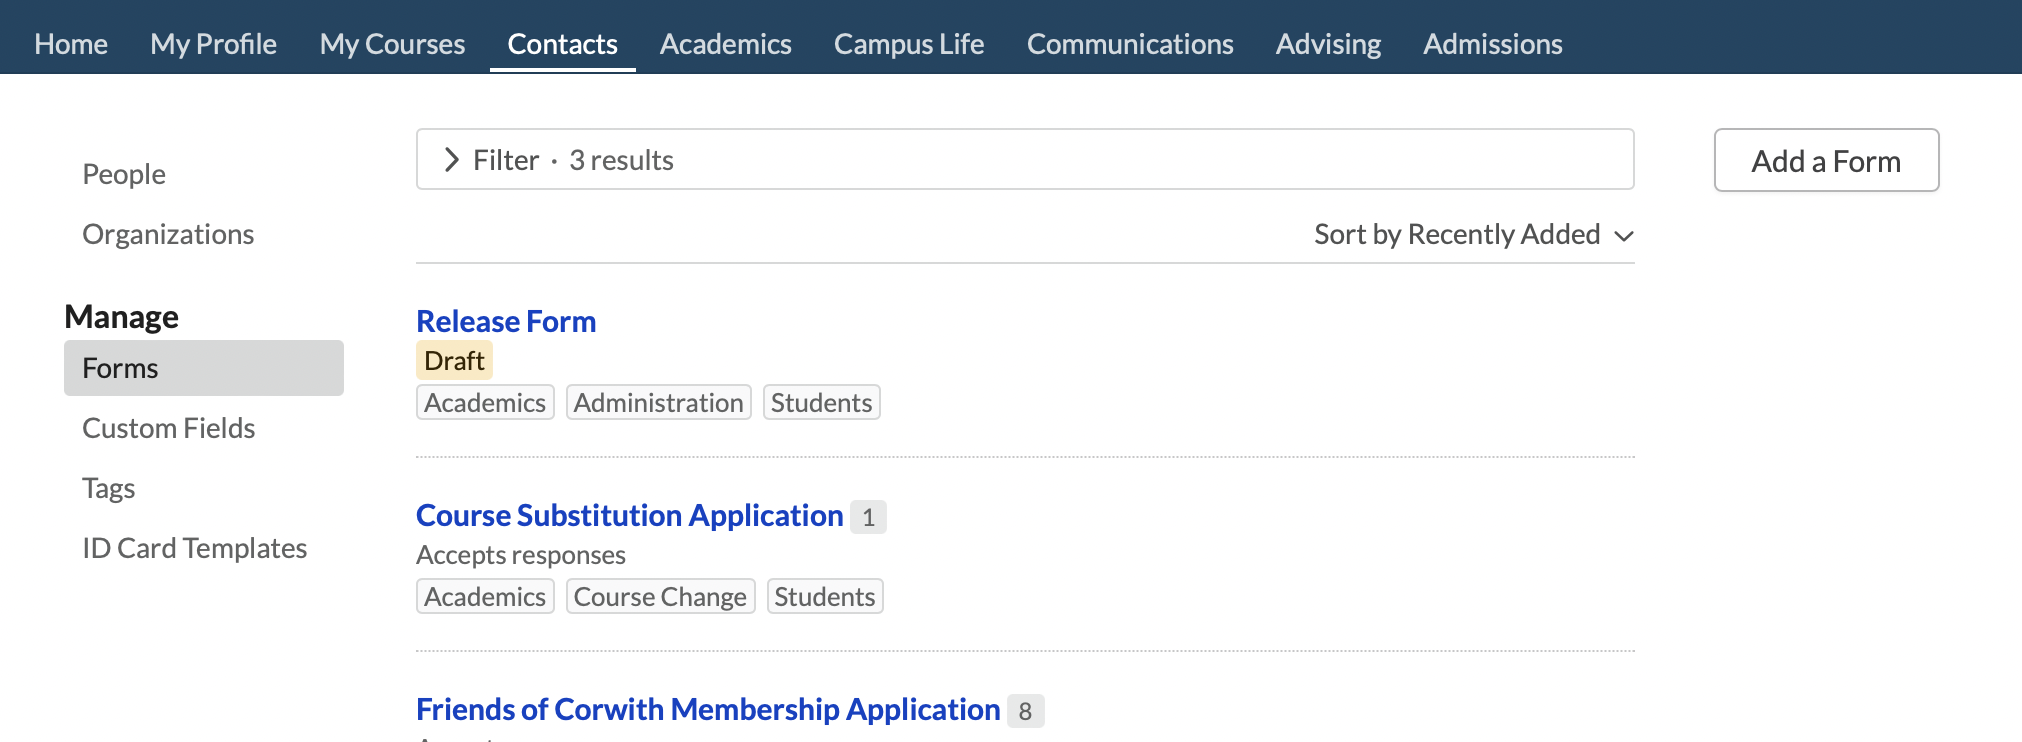This screenshot has height=742, width=2022.
Task: Open ID Card Templates in sidebar
Action: [194, 549]
